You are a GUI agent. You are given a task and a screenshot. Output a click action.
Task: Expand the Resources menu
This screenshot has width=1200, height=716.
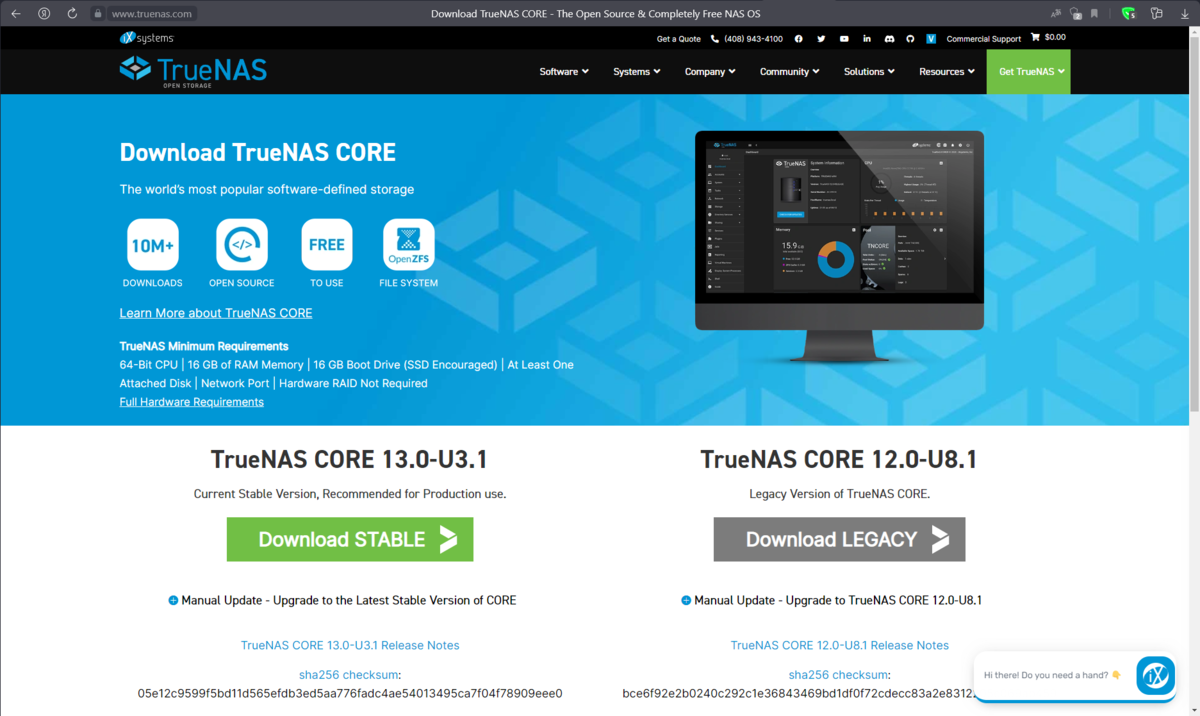tap(947, 72)
